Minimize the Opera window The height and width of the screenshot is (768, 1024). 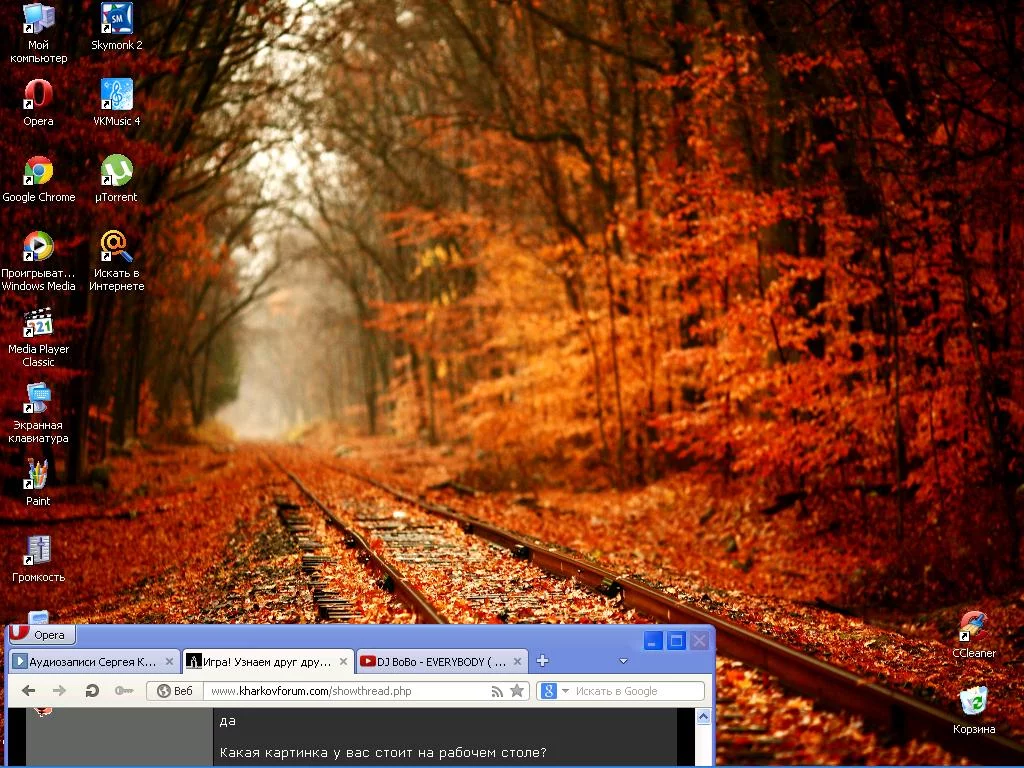click(653, 641)
